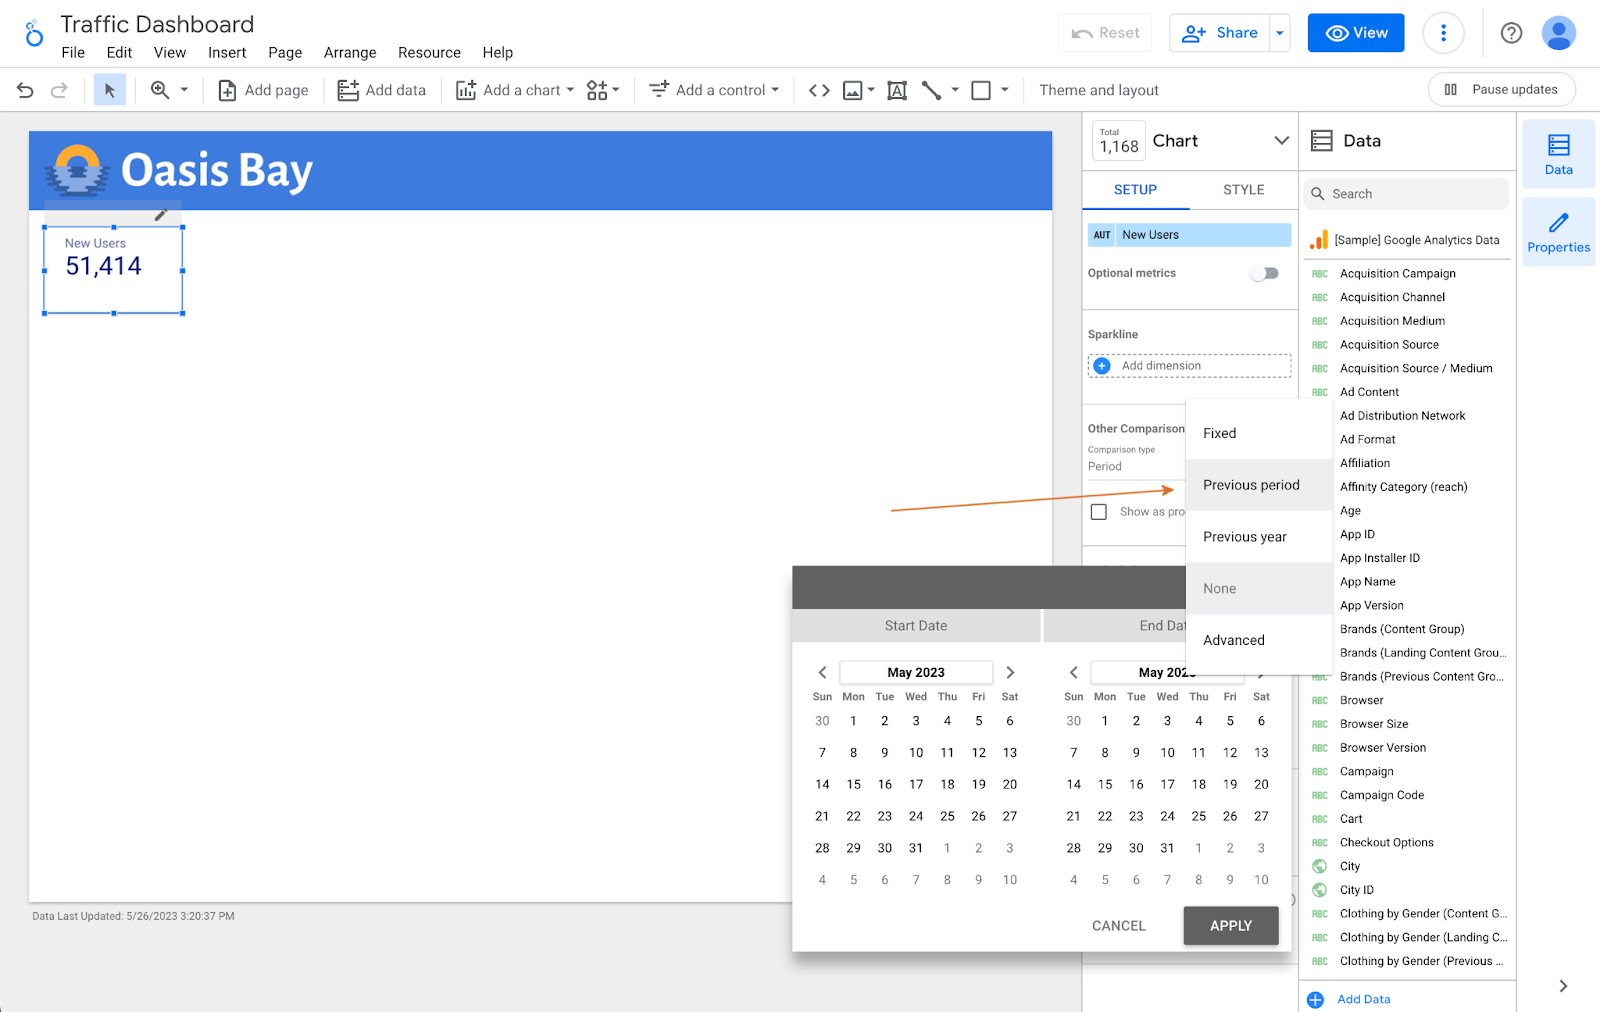Viewport: 1600px width, 1012px height.
Task: Select the arrow selection mode tool
Action: [x=110, y=90]
